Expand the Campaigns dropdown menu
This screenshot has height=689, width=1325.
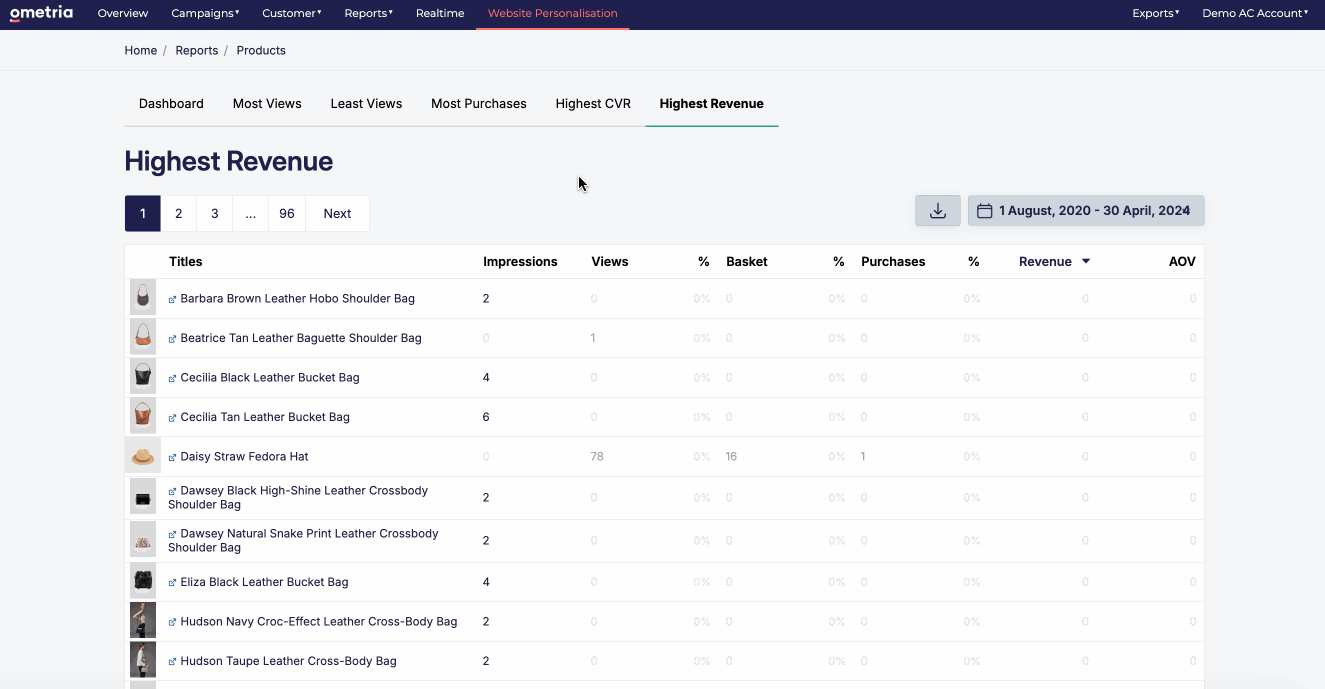click(x=205, y=13)
